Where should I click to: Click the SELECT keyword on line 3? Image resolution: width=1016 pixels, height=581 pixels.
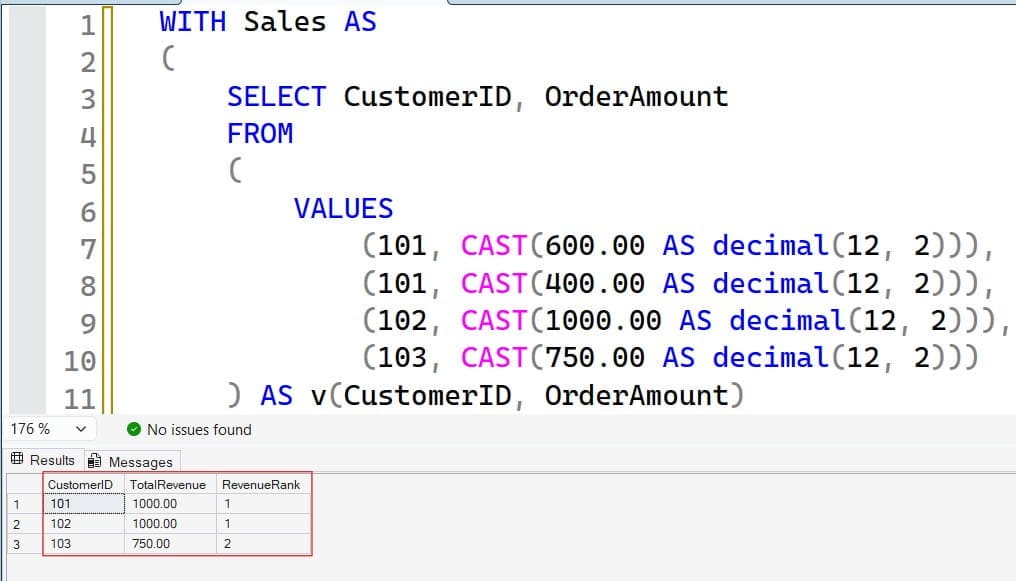[x=277, y=97]
